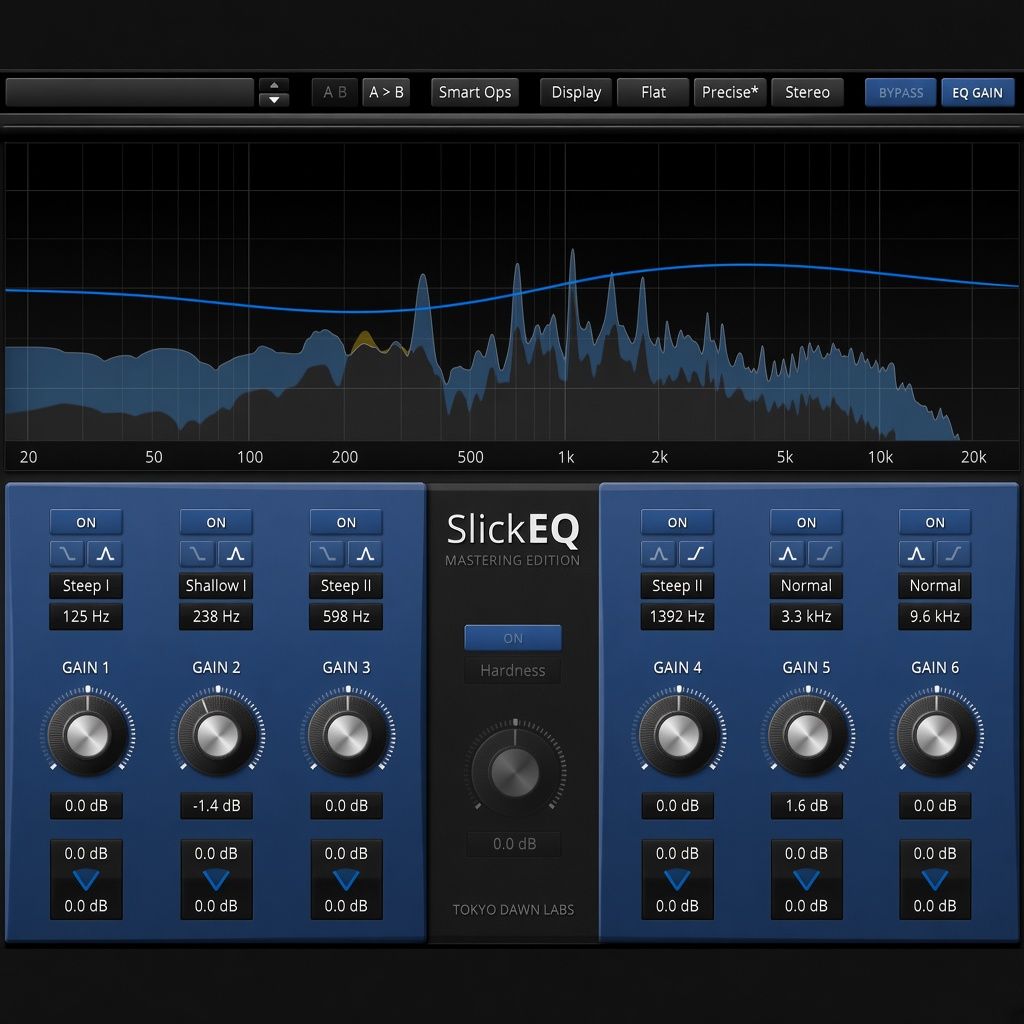Screen dimensions: 1024x1024
Task: Toggle band 3 ON switch
Action: pyautogui.click(x=346, y=522)
